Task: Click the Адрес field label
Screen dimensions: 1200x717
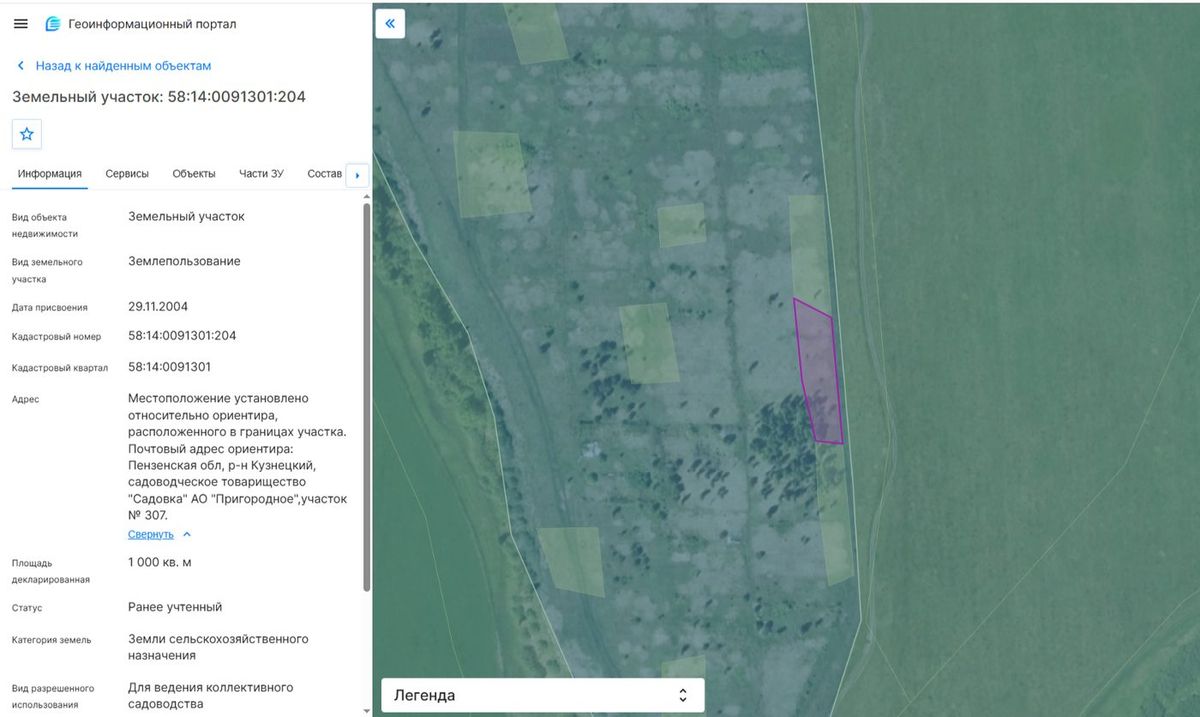Action: coord(26,399)
